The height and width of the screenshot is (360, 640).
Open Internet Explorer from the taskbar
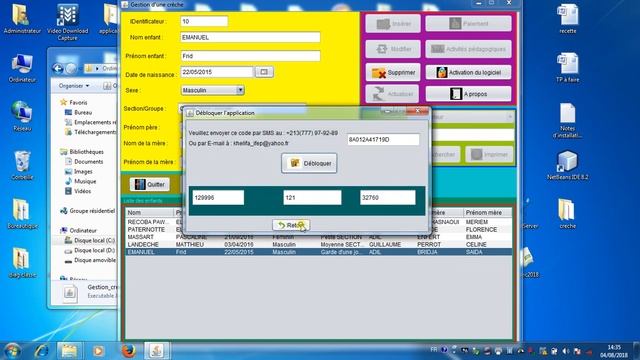pos(41,351)
